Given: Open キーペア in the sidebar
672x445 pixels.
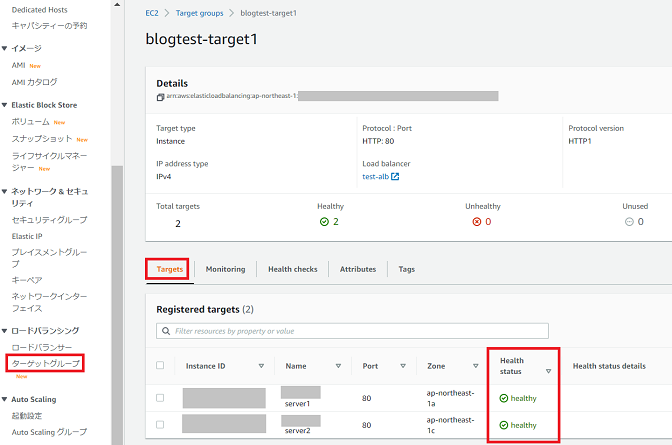Looking at the screenshot, I should point(27,280).
